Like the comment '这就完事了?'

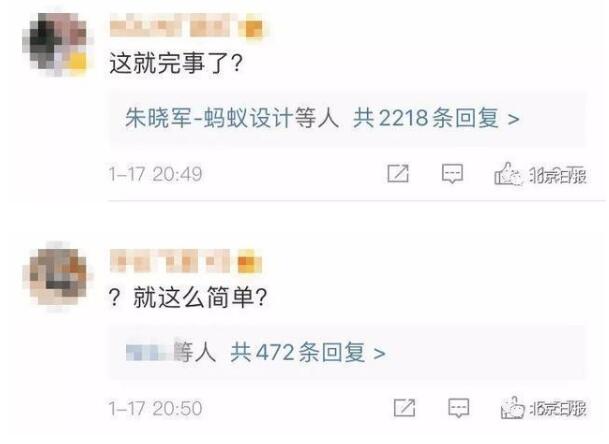(x=506, y=174)
